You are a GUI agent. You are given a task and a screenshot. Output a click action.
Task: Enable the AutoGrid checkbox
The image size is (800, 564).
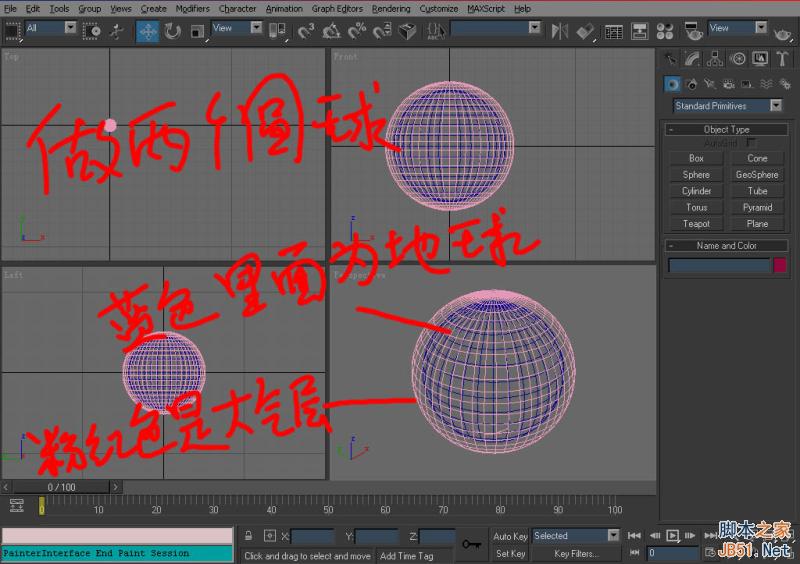pos(751,143)
